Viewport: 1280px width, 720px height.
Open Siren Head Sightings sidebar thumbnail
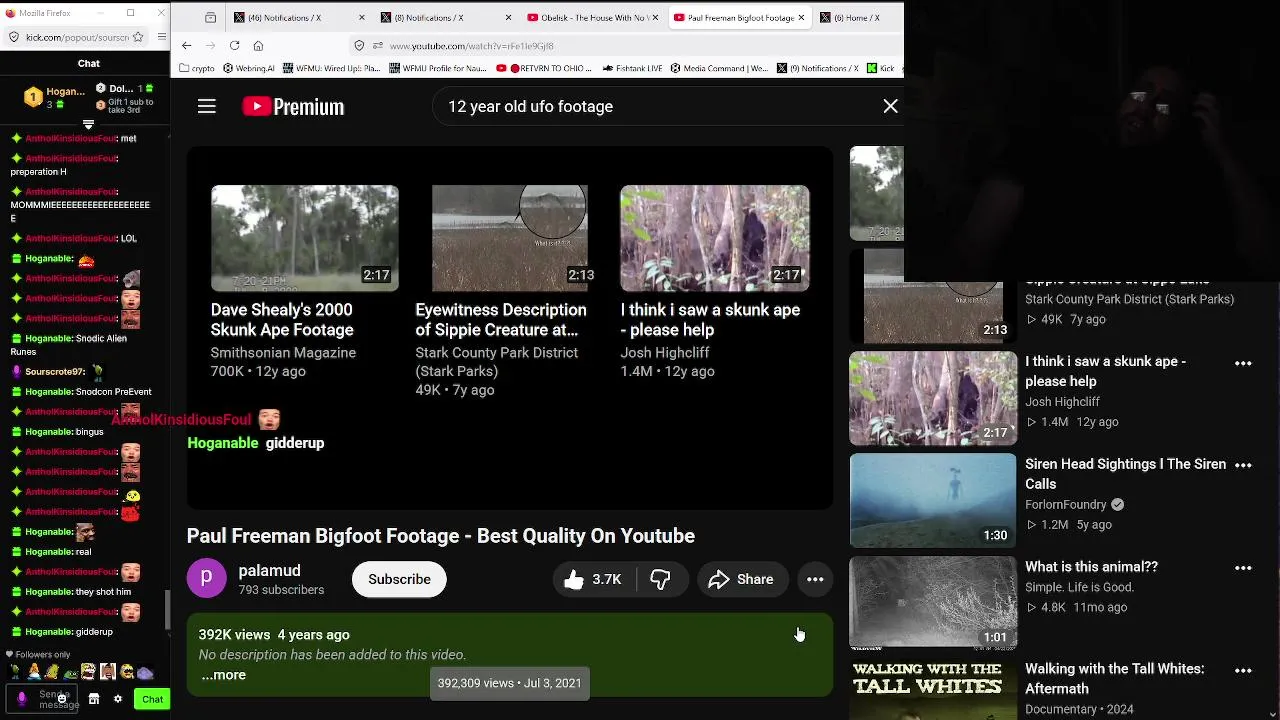pyautogui.click(x=933, y=500)
